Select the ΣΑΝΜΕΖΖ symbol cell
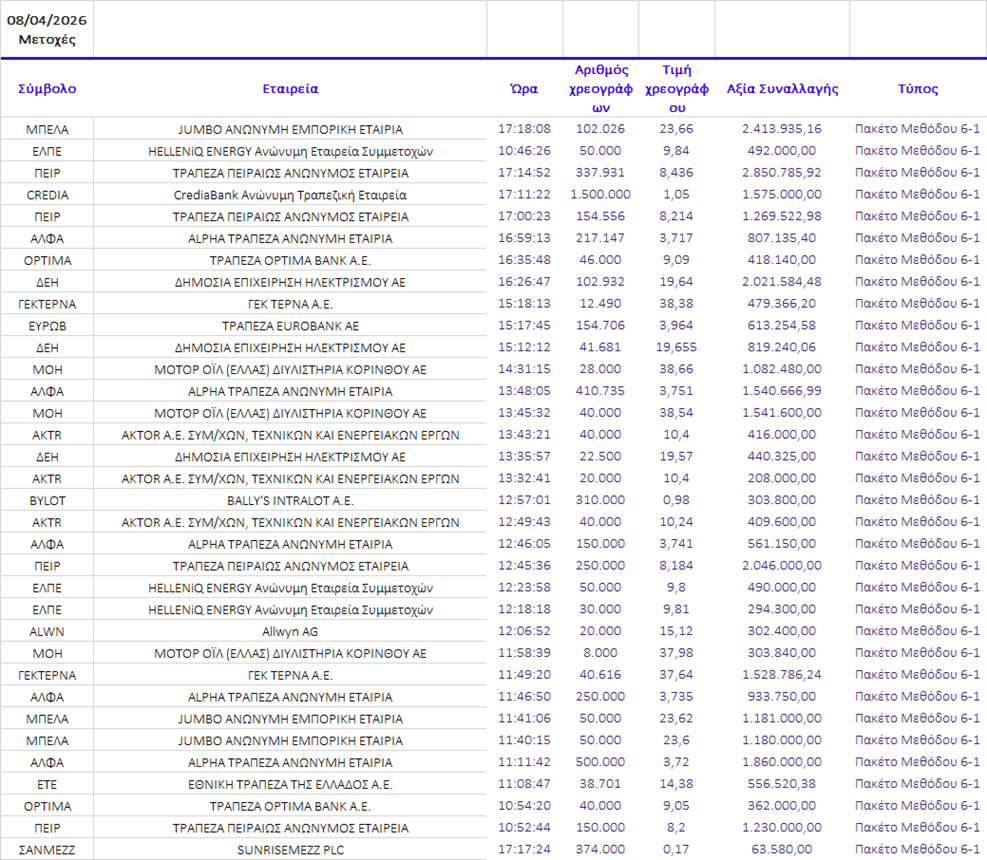Screen dimensions: 987x860 pyautogui.click(x=47, y=849)
